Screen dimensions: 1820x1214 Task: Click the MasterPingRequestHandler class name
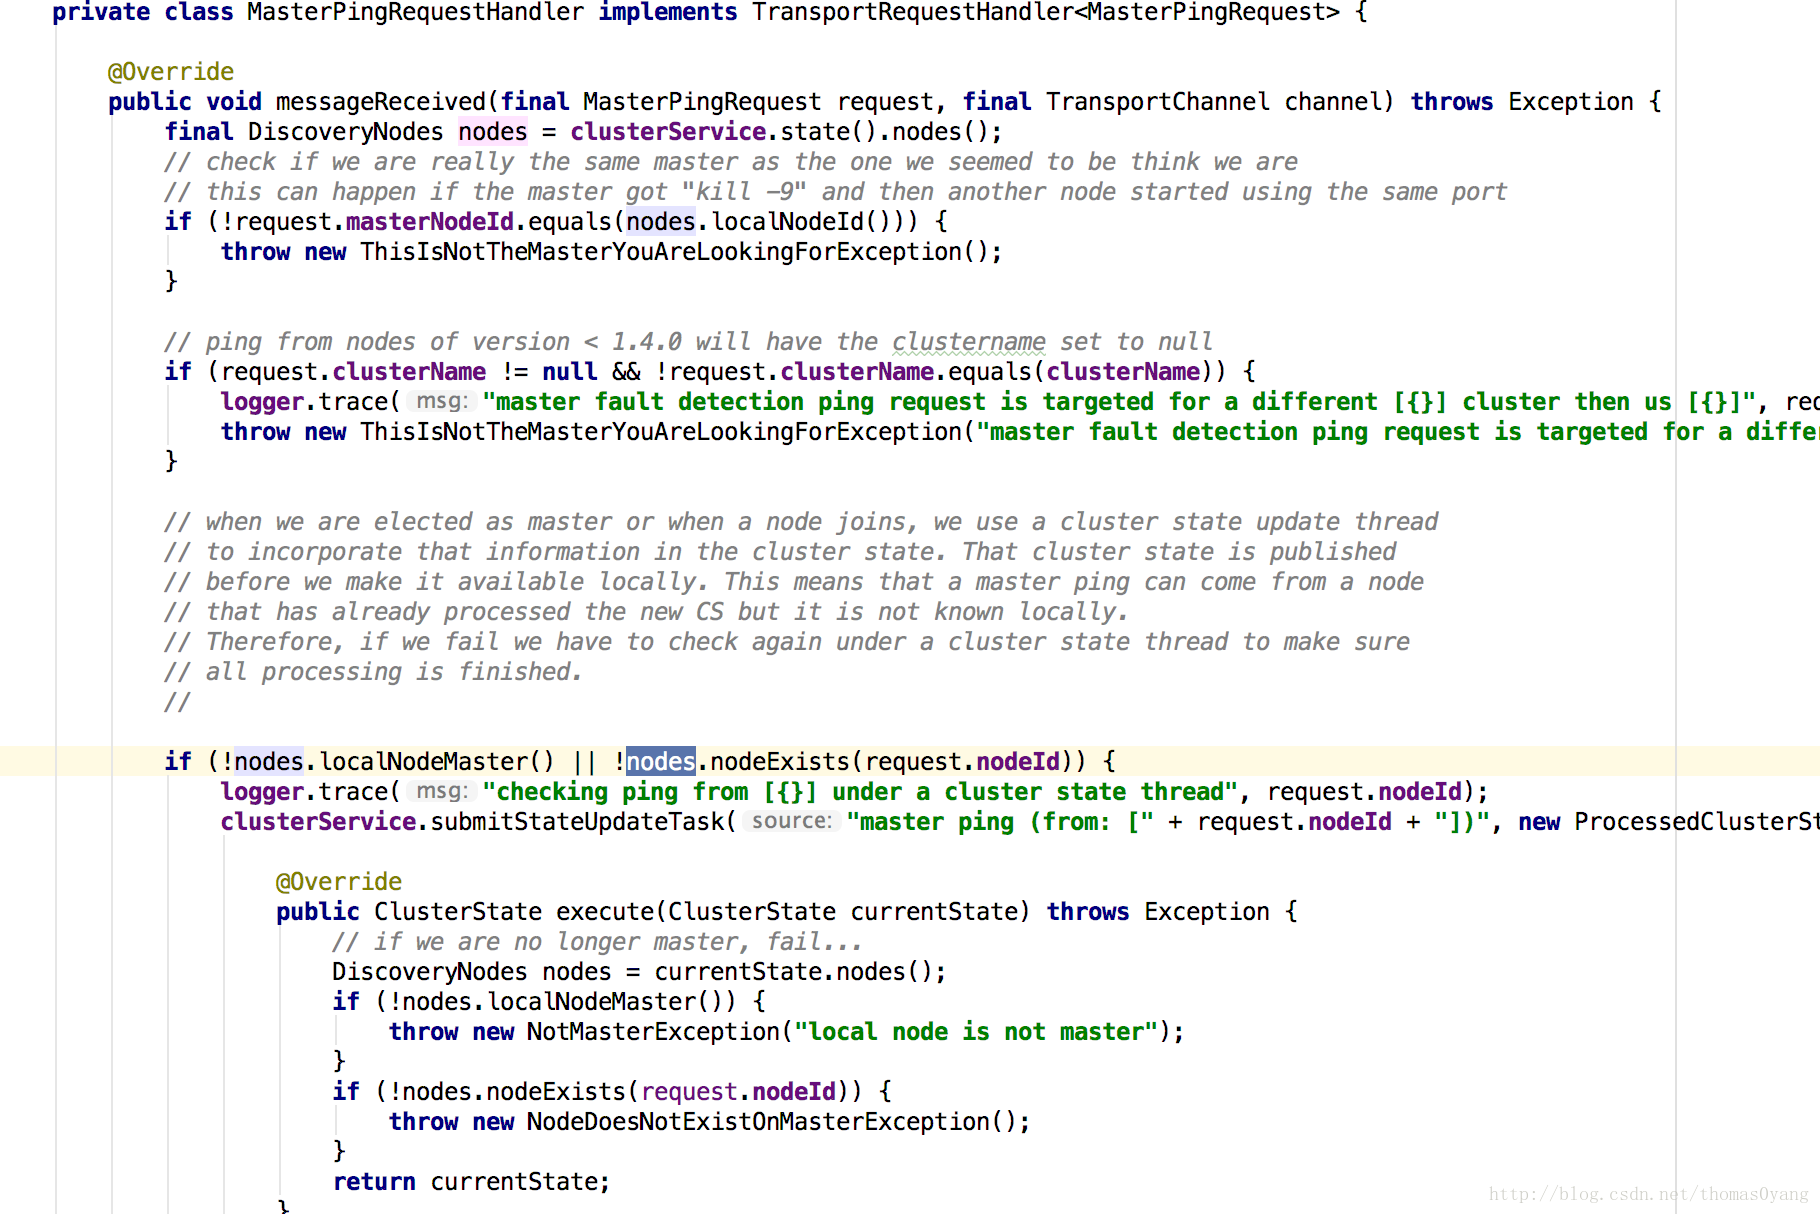pyautogui.click(x=416, y=12)
